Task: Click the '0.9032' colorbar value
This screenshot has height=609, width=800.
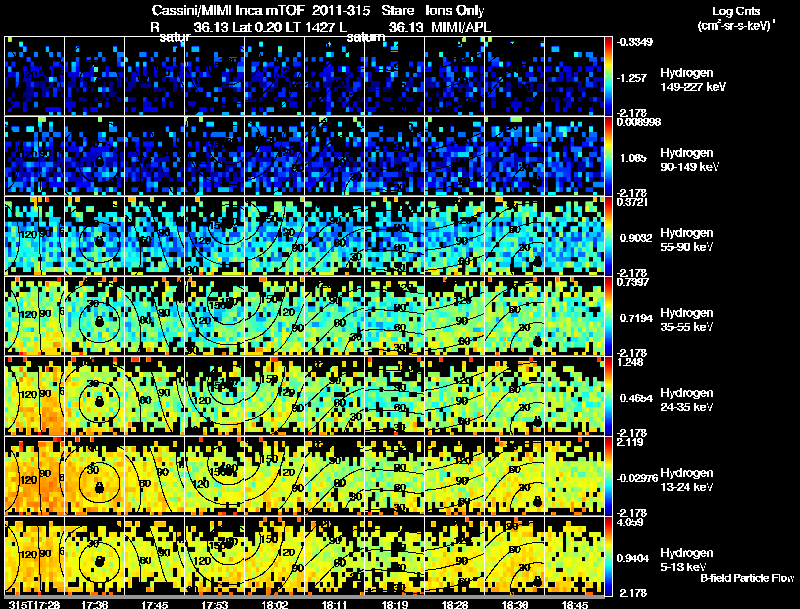Action: 636,238
